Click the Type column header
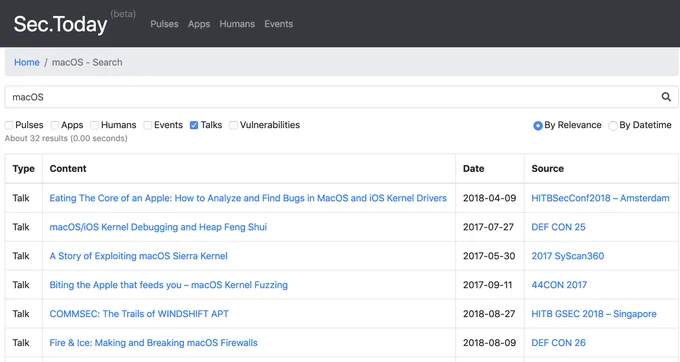Screen dimensions: 680x362 coord(23,169)
